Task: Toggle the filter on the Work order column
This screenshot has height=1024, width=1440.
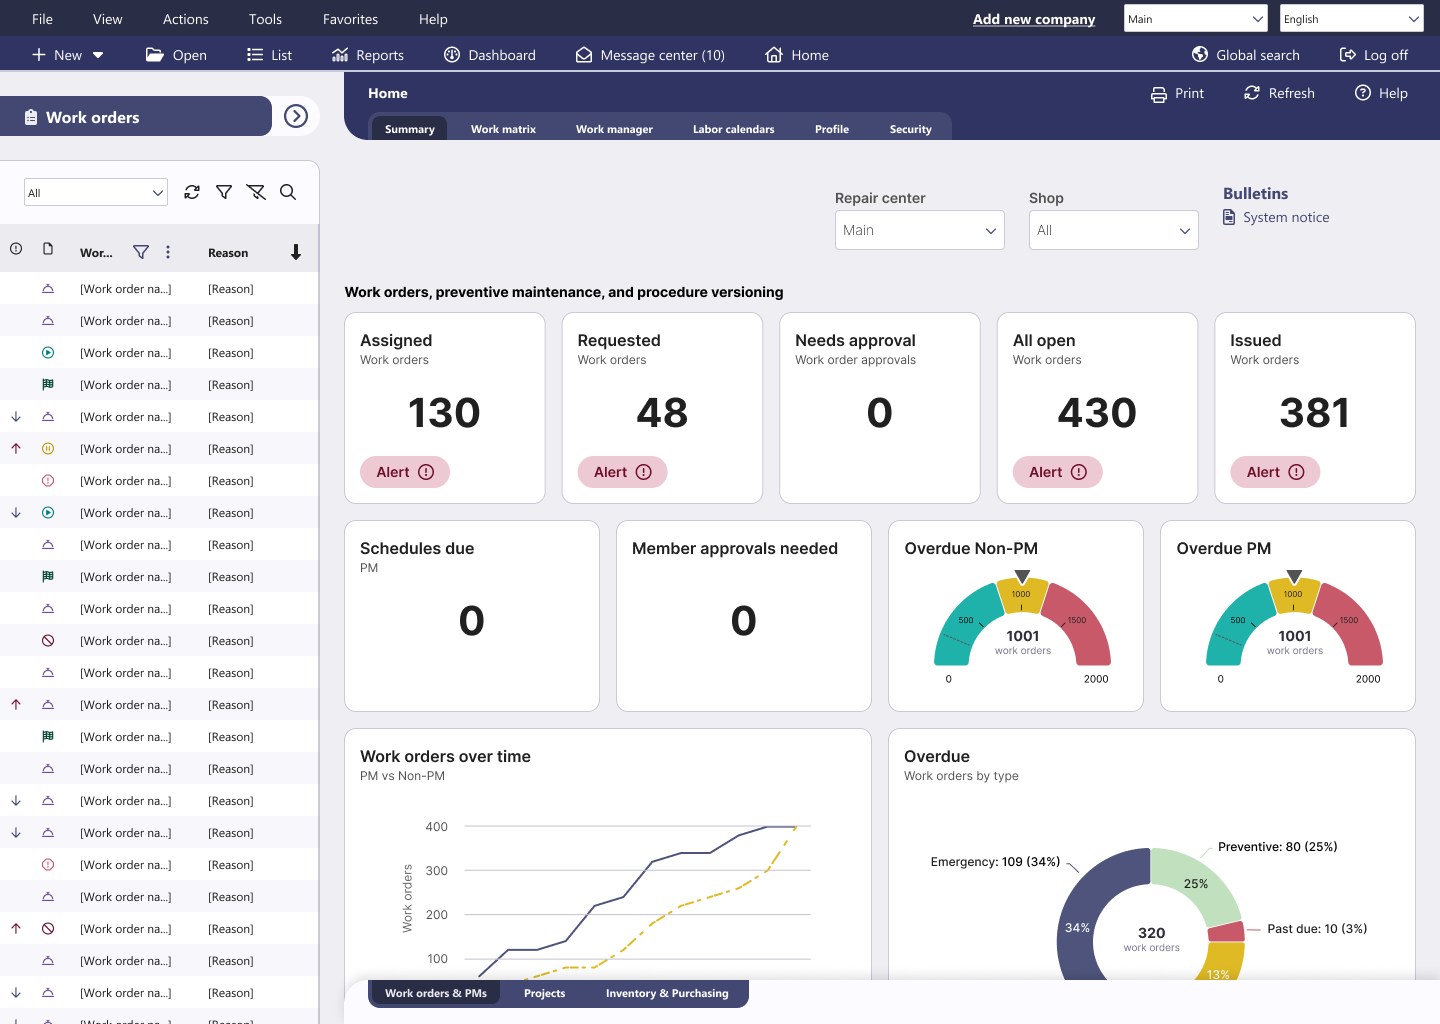Action: point(140,252)
